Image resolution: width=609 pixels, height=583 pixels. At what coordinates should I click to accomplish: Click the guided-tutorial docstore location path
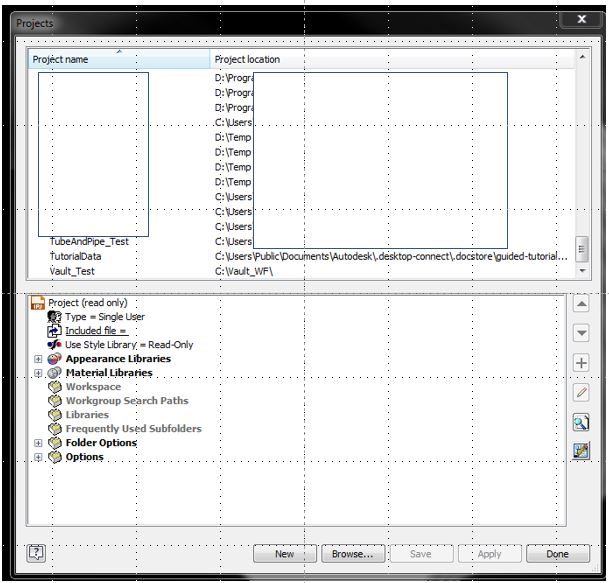click(391, 256)
